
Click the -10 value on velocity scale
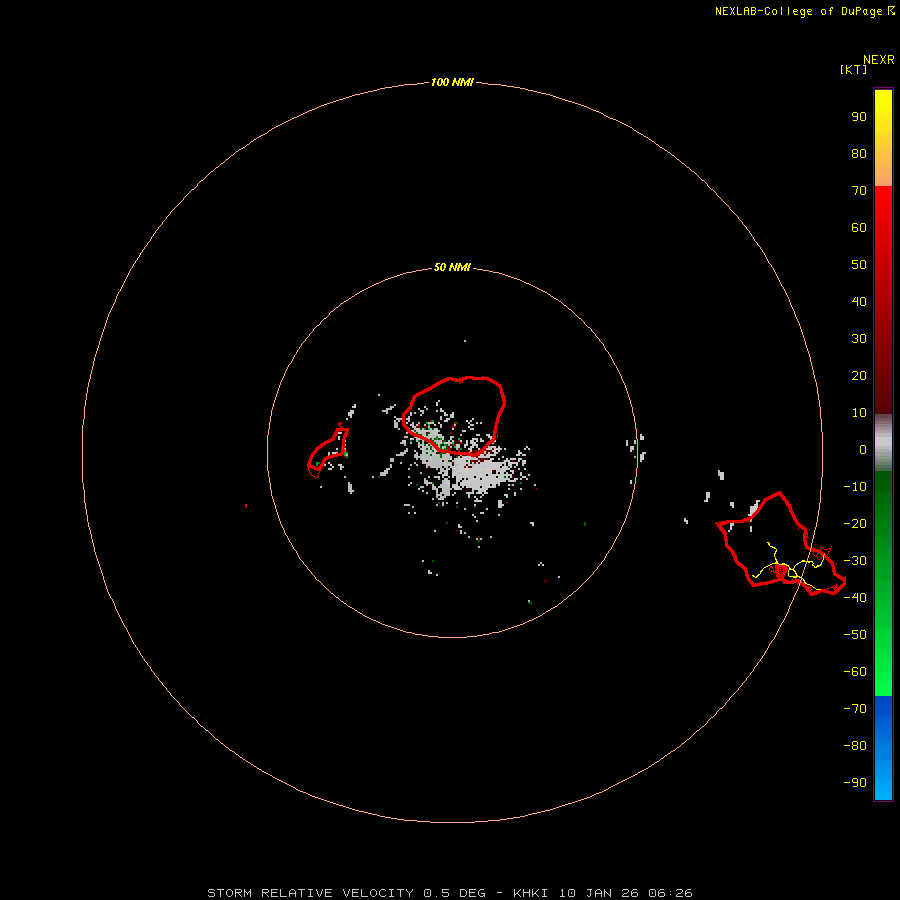855,487
